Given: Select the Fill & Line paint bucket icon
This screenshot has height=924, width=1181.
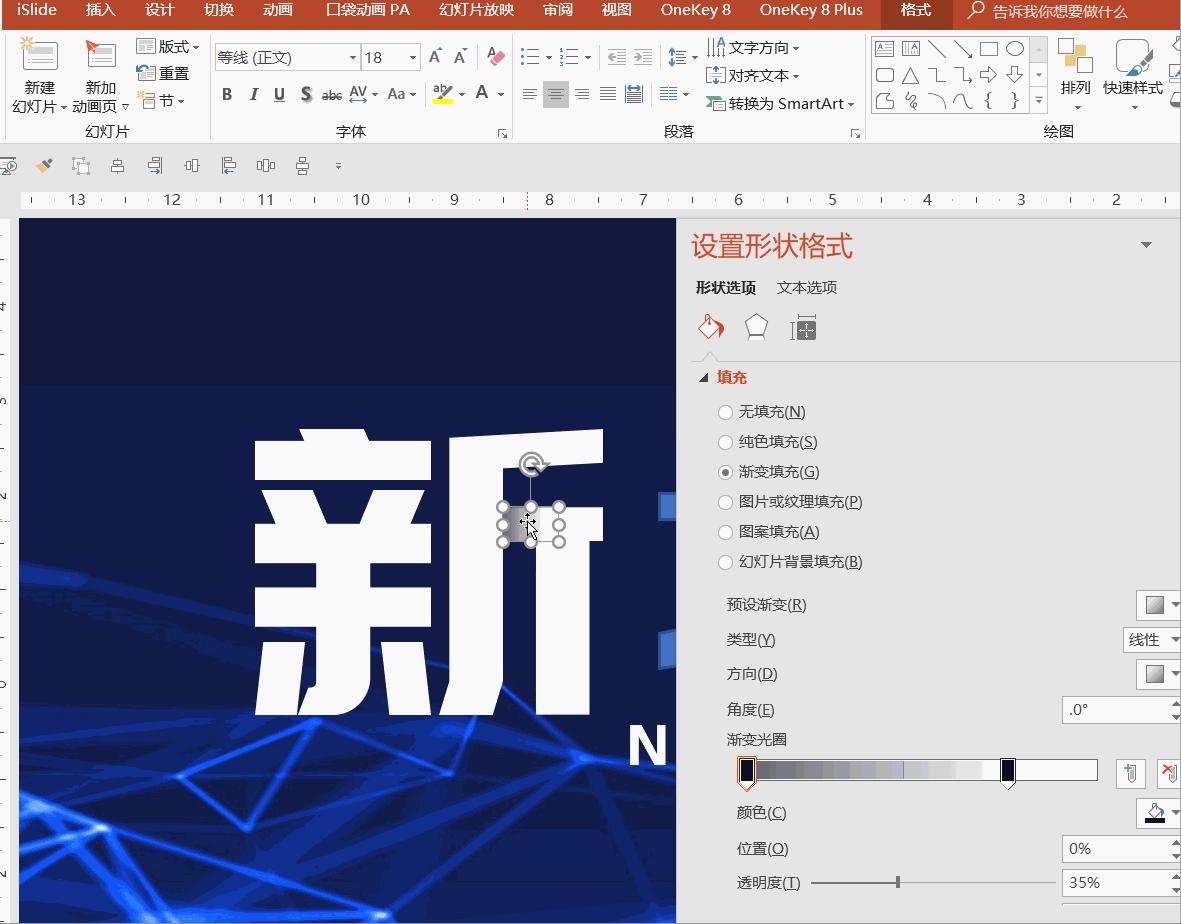Looking at the screenshot, I should [710, 327].
